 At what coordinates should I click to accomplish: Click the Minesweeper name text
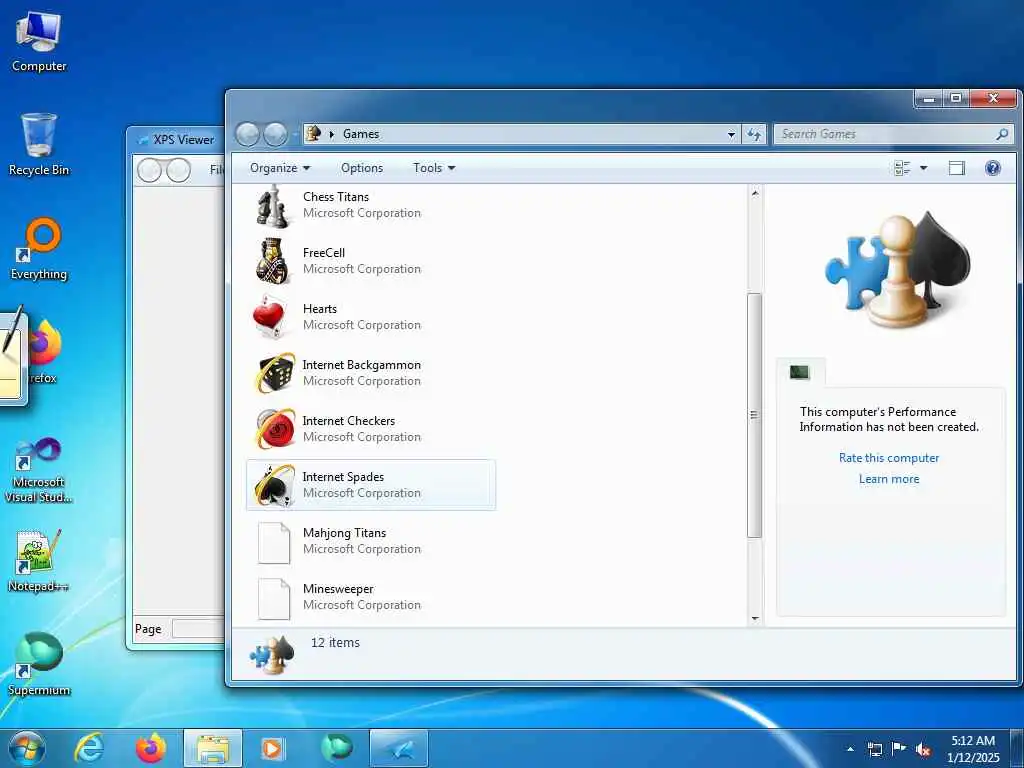pyautogui.click(x=338, y=589)
